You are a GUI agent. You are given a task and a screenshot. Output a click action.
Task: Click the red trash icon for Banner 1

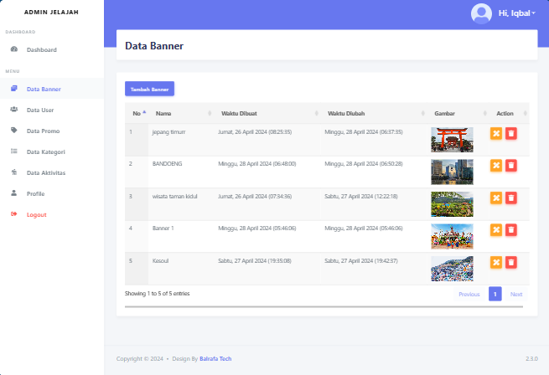point(511,230)
